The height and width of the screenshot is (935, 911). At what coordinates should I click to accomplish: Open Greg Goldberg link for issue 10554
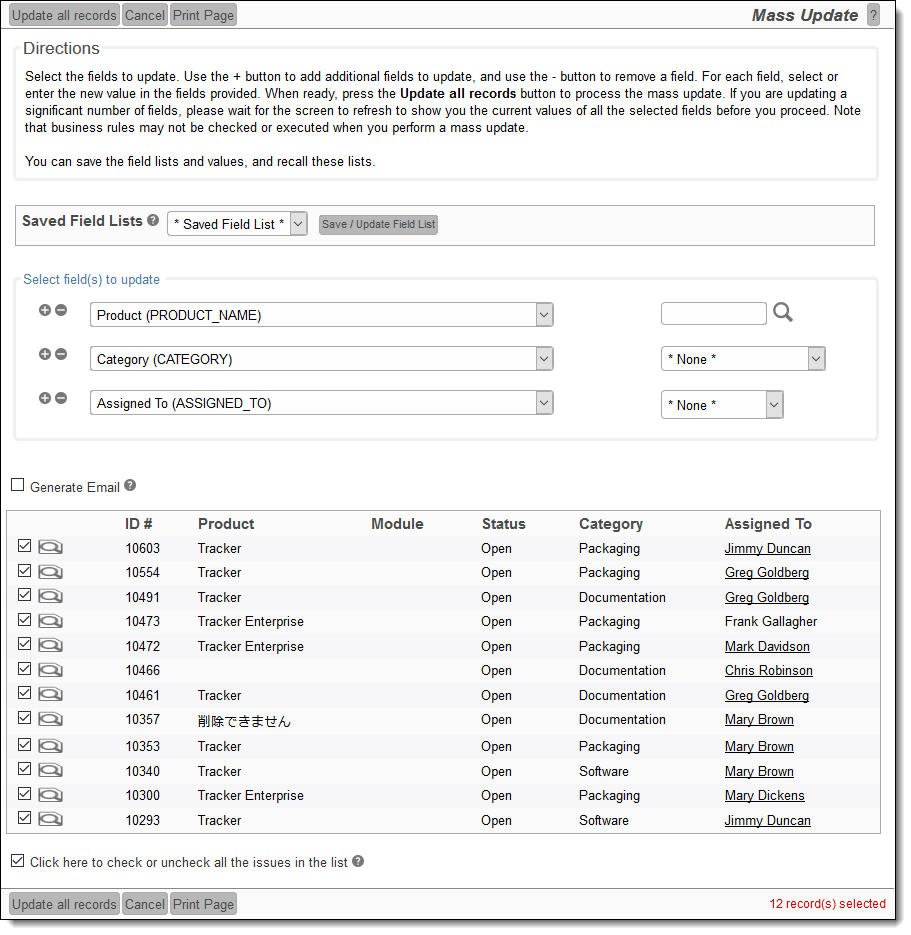click(767, 572)
